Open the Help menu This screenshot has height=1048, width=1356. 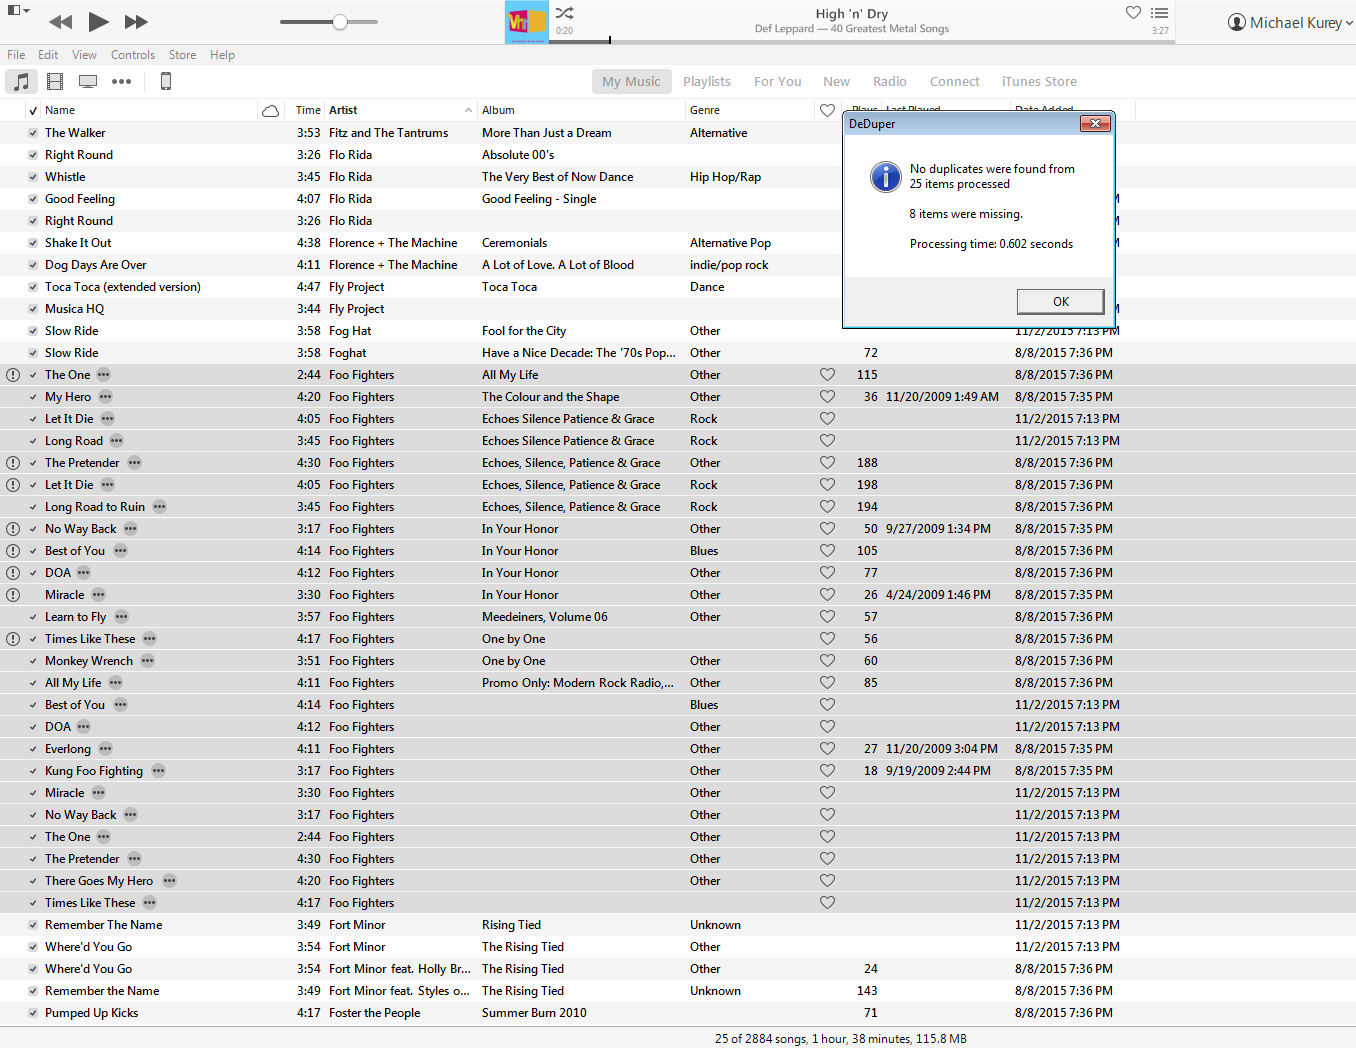[222, 55]
